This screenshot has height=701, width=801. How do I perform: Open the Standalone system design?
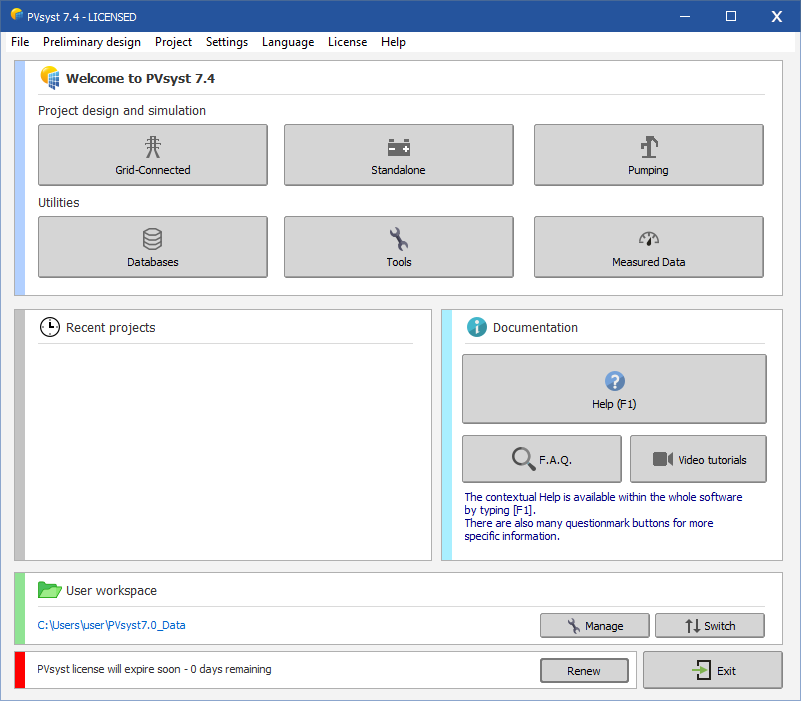coord(398,155)
